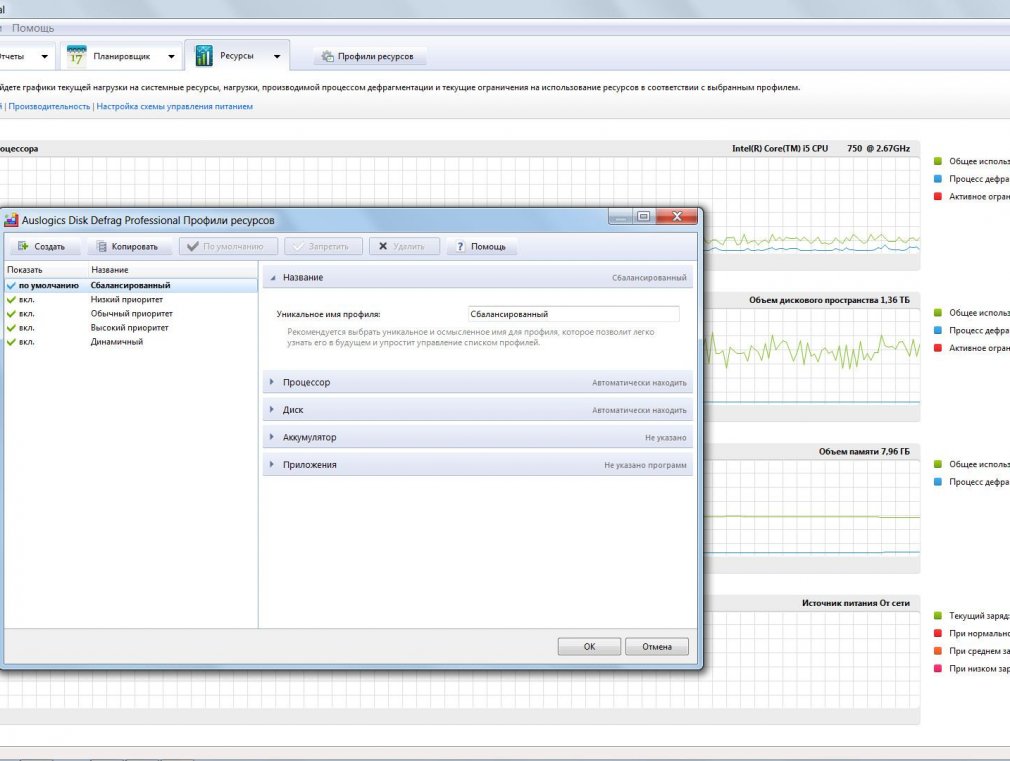Expand the Диск section
The width and height of the screenshot is (1010, 761).
pos(272,410)
